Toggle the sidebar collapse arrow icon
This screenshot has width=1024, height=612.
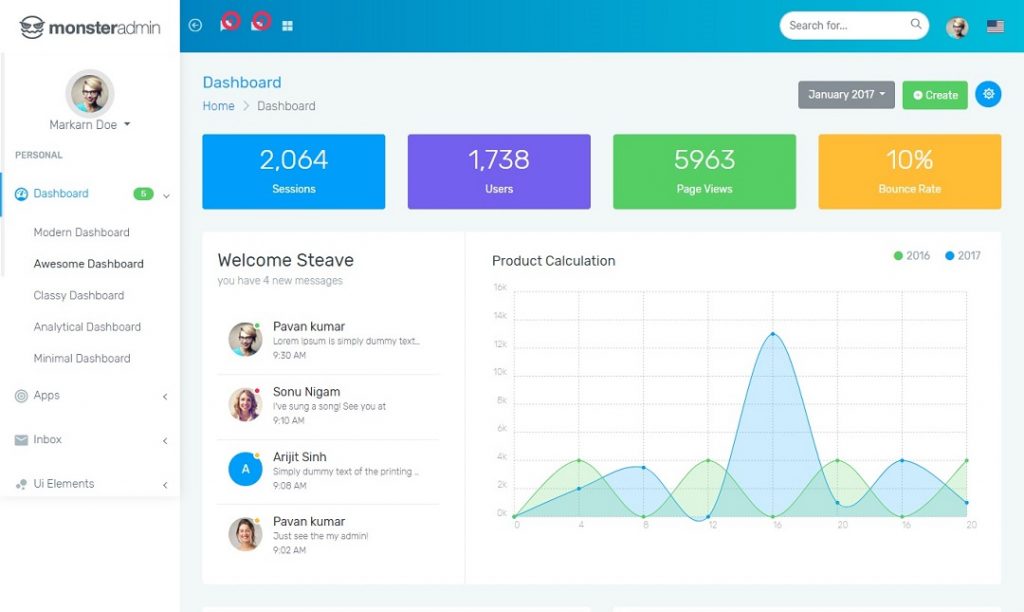coord(195,25)
